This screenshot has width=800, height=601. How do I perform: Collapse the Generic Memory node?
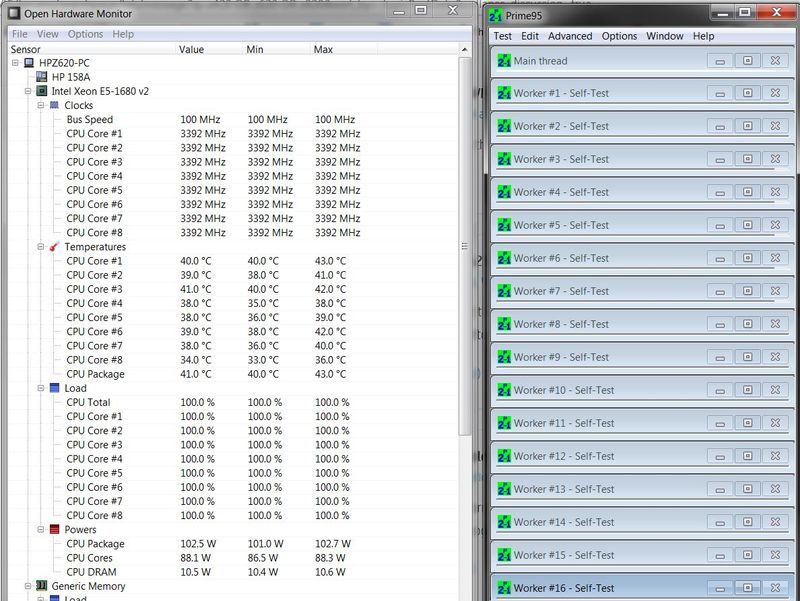(28, 586)
